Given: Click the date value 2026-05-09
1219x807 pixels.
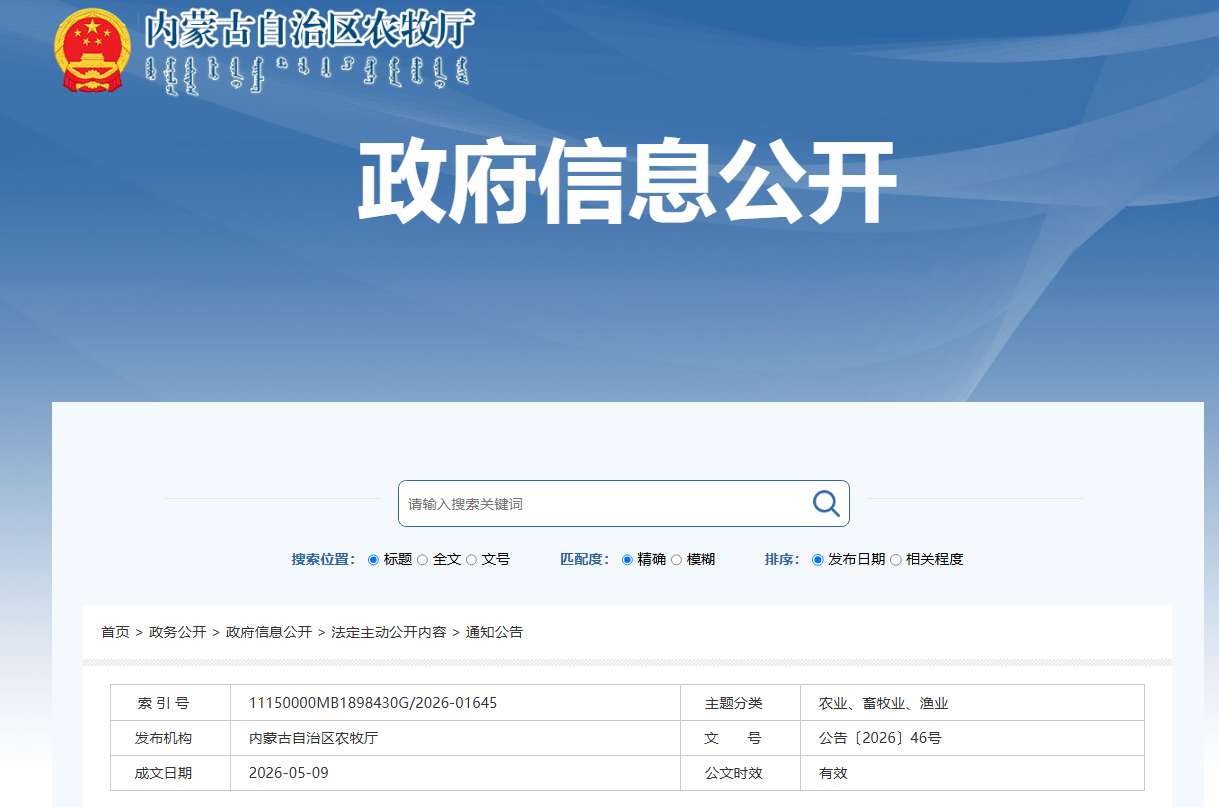Looking at the screenshot, I should tap(289, 773).
